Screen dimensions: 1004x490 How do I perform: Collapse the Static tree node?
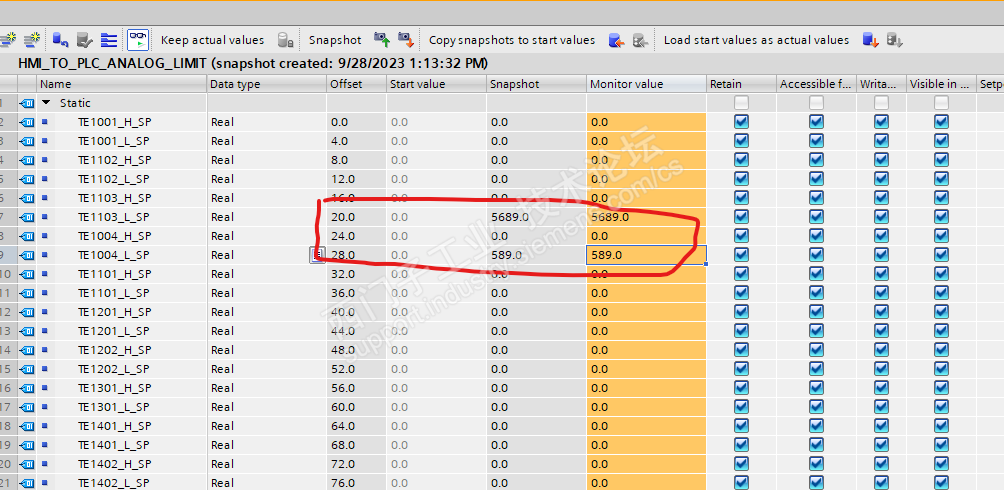(x=45, y=102)
